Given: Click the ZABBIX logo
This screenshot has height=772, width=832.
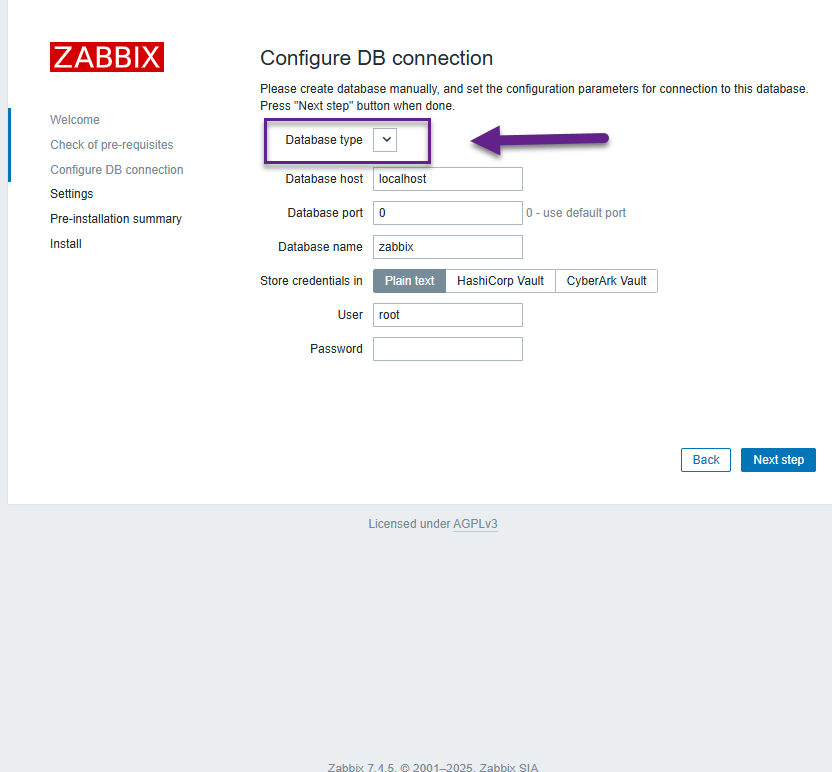Looking at the screenshot, I should pyautogui.click(x=107, y=57).
